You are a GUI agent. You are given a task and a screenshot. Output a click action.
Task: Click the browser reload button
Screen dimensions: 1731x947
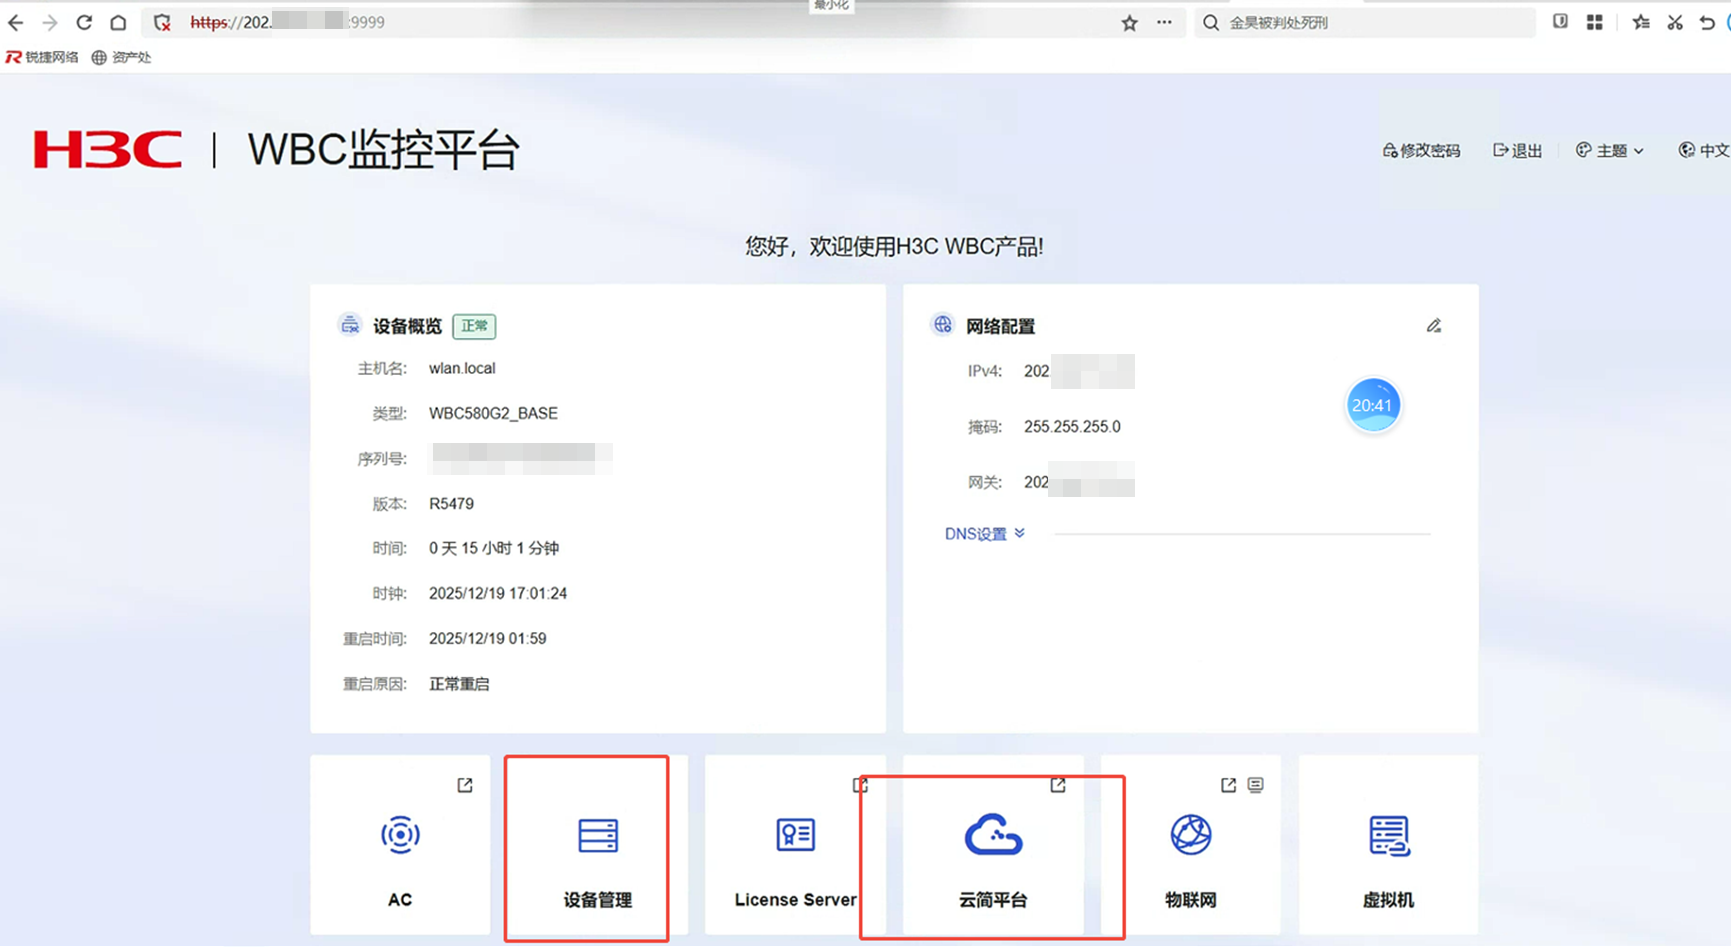coord(84,22)
